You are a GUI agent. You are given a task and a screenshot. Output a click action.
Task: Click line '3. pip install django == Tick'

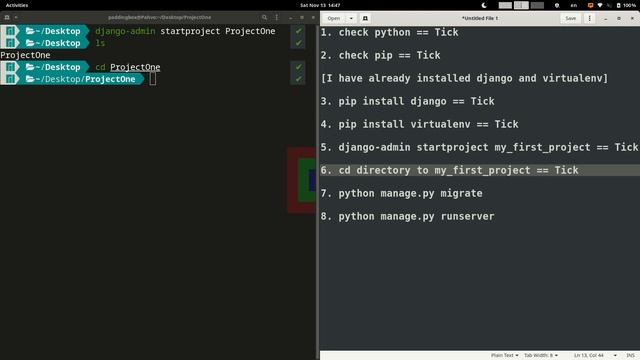point(407,101)
